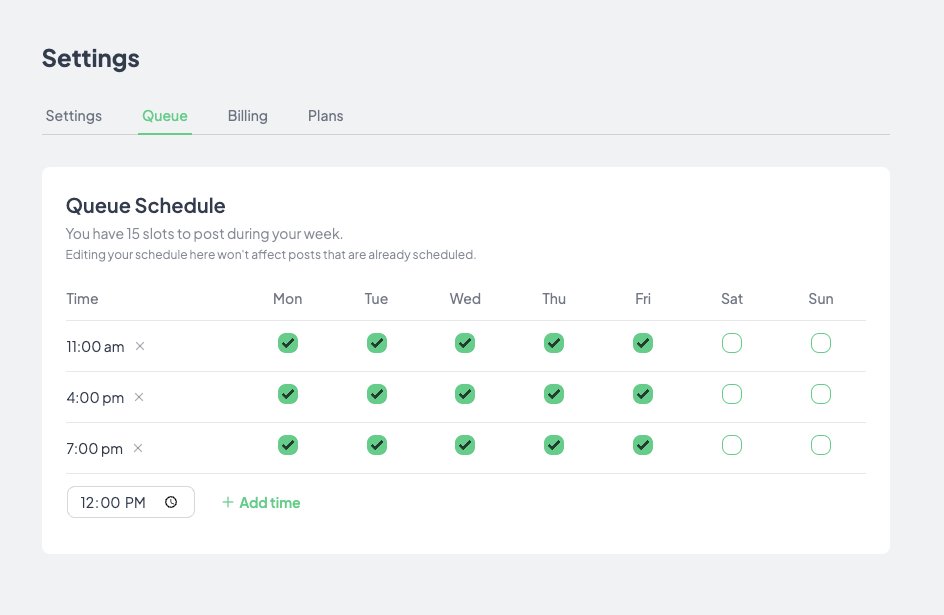Toggle Friday 4:00 pm slot
Viewport: 944px width, 615px height.
(x=643, y=394)
